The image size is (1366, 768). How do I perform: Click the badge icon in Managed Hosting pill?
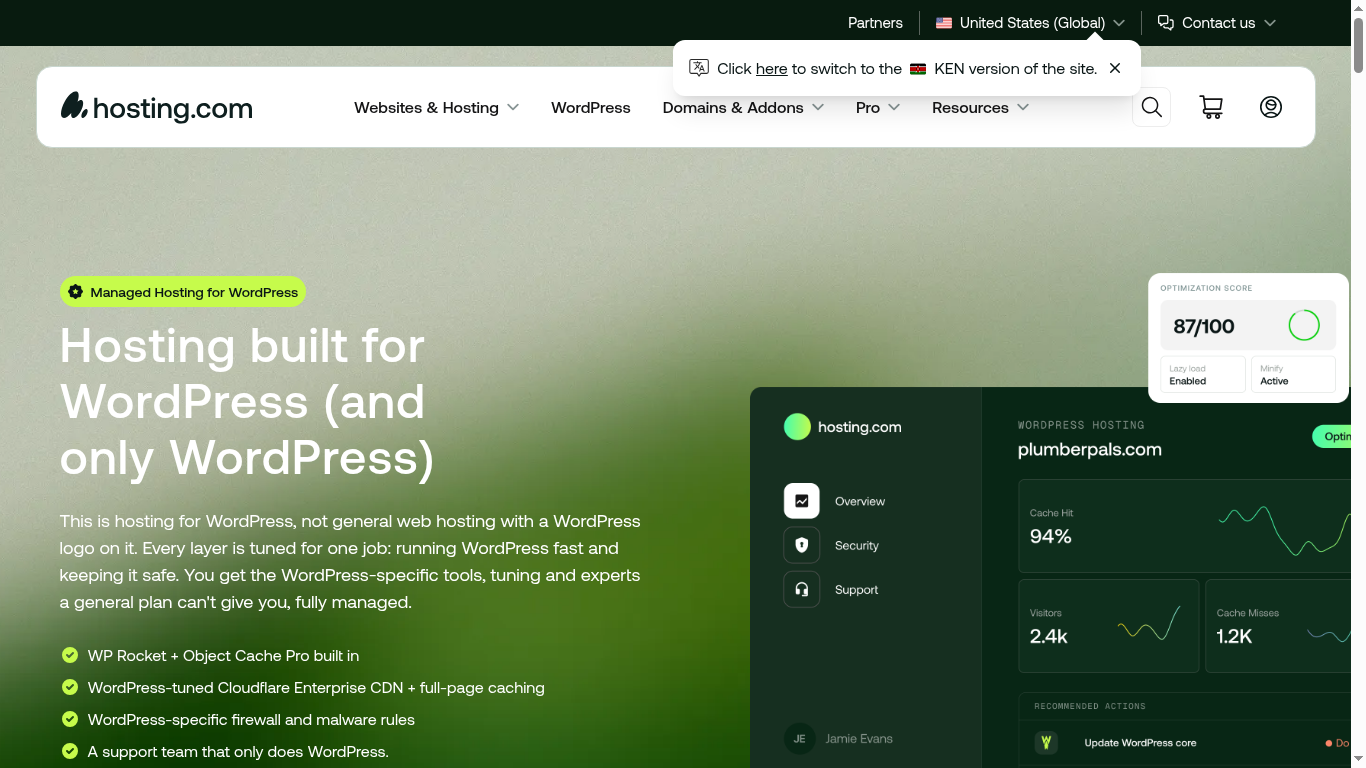(76, 292)
